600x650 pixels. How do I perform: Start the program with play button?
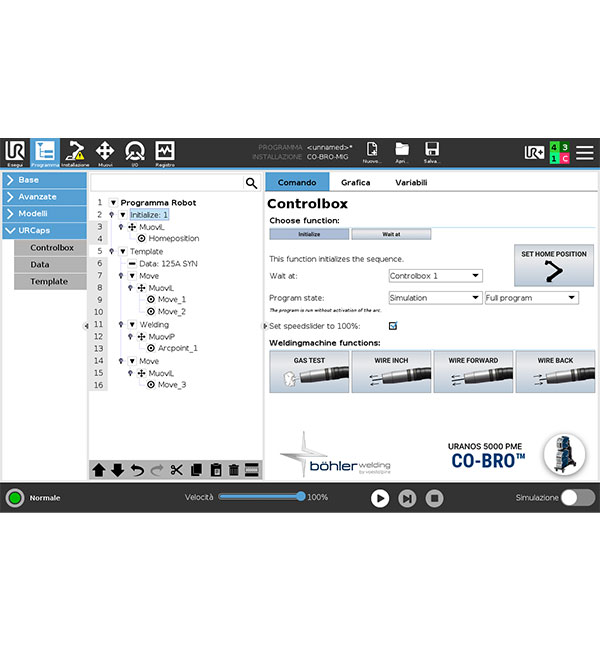(x=380, y=498)
